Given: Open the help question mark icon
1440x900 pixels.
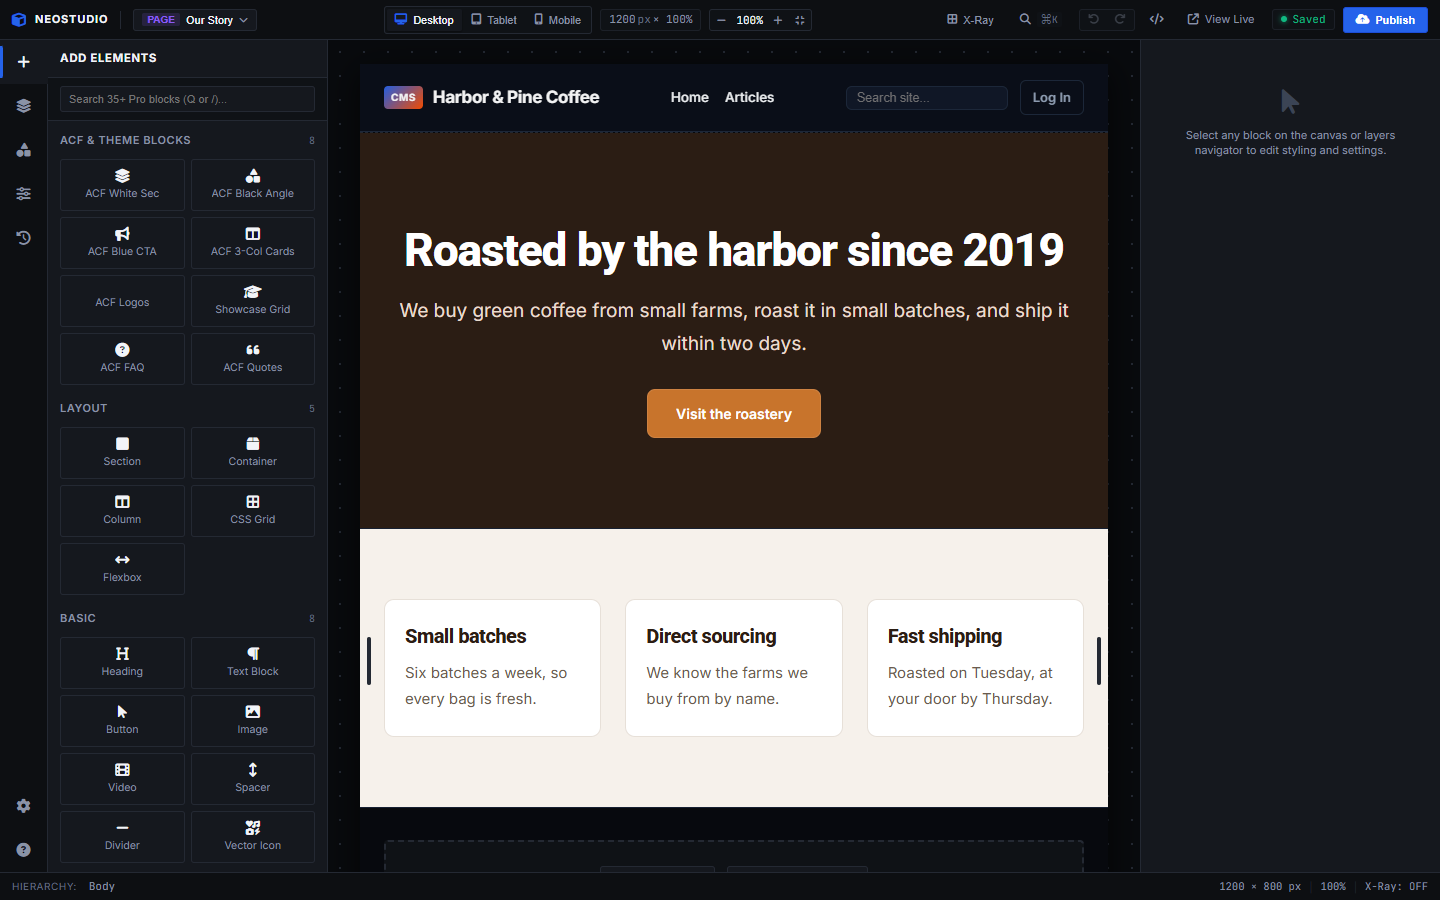Looking at the screenshot, I should (23, 850).
